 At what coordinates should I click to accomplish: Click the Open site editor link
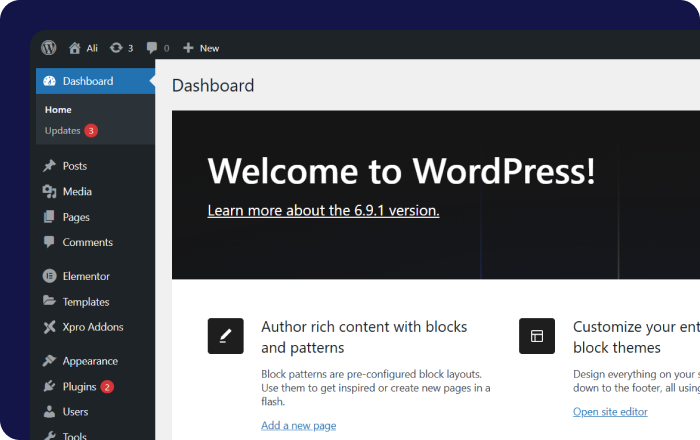click(610, 412)
